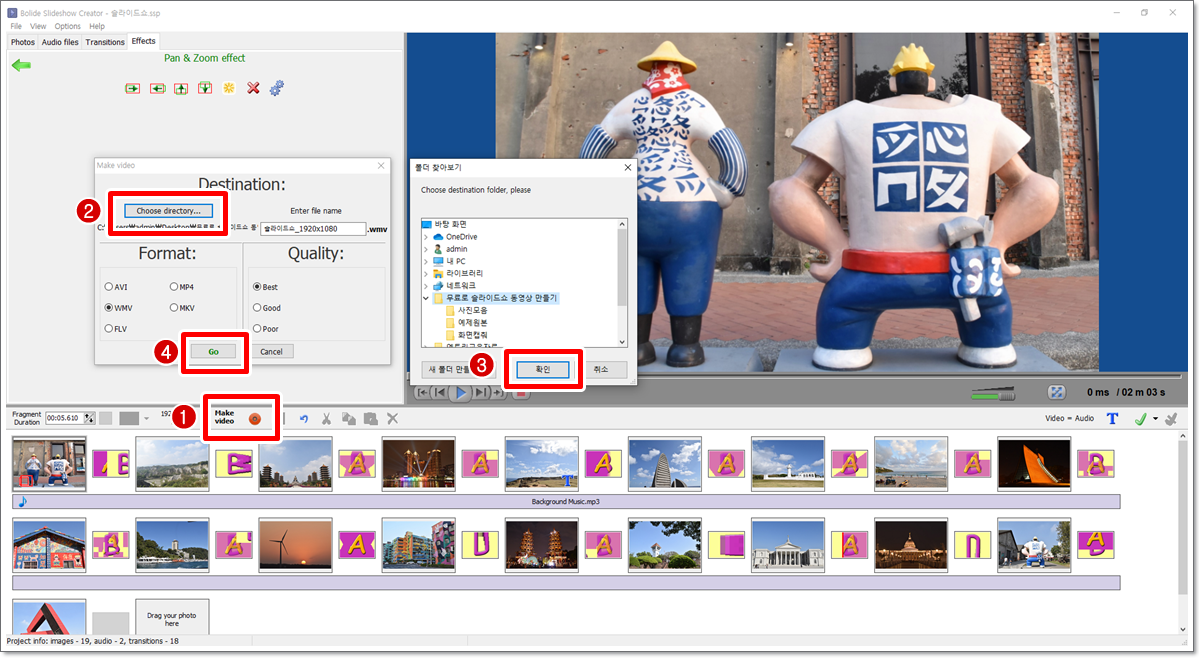
Task: Click the purple U transition icon
Action: (x=480, y=545)
